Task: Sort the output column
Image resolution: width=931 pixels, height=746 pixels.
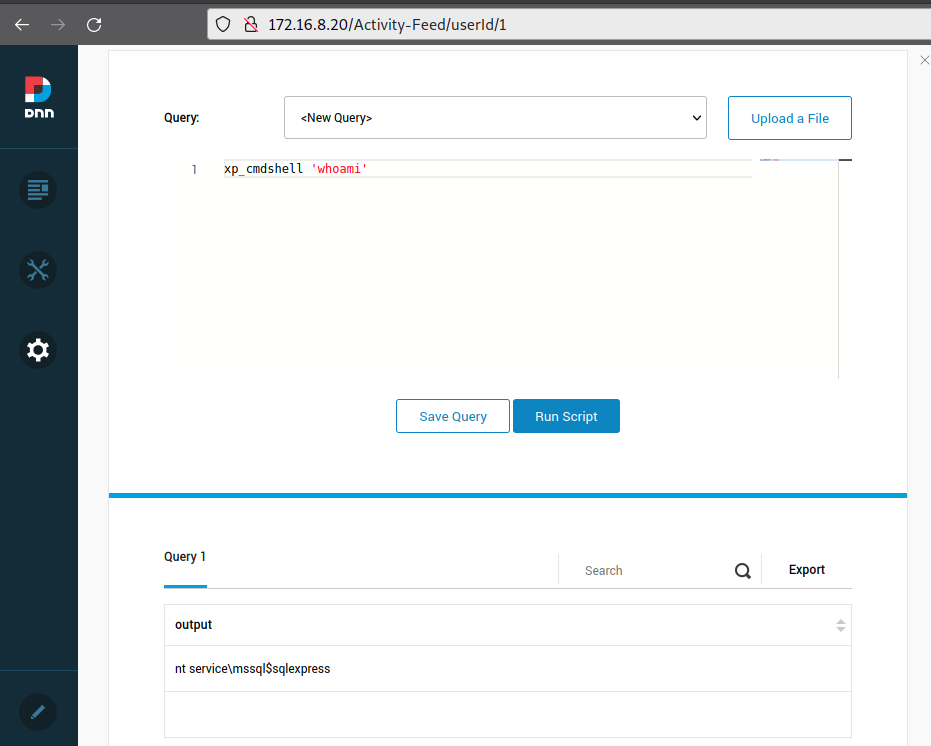Action: point(840,625)
